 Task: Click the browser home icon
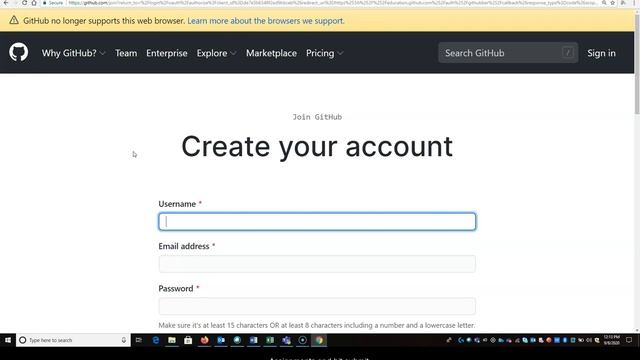34,3
